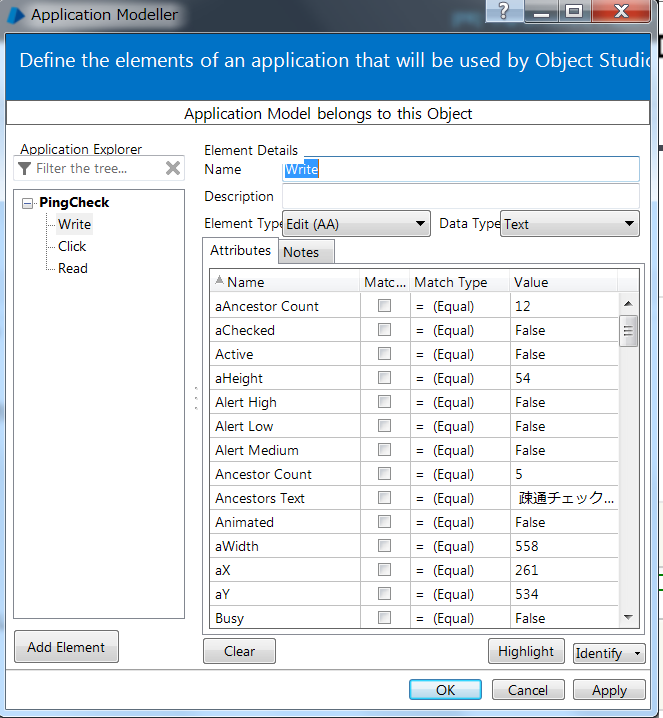Image resolution: width=663 pixels, height=718 pixels.
Task: Click the attributes list scrollbar thumb
Action: (629, 331)
